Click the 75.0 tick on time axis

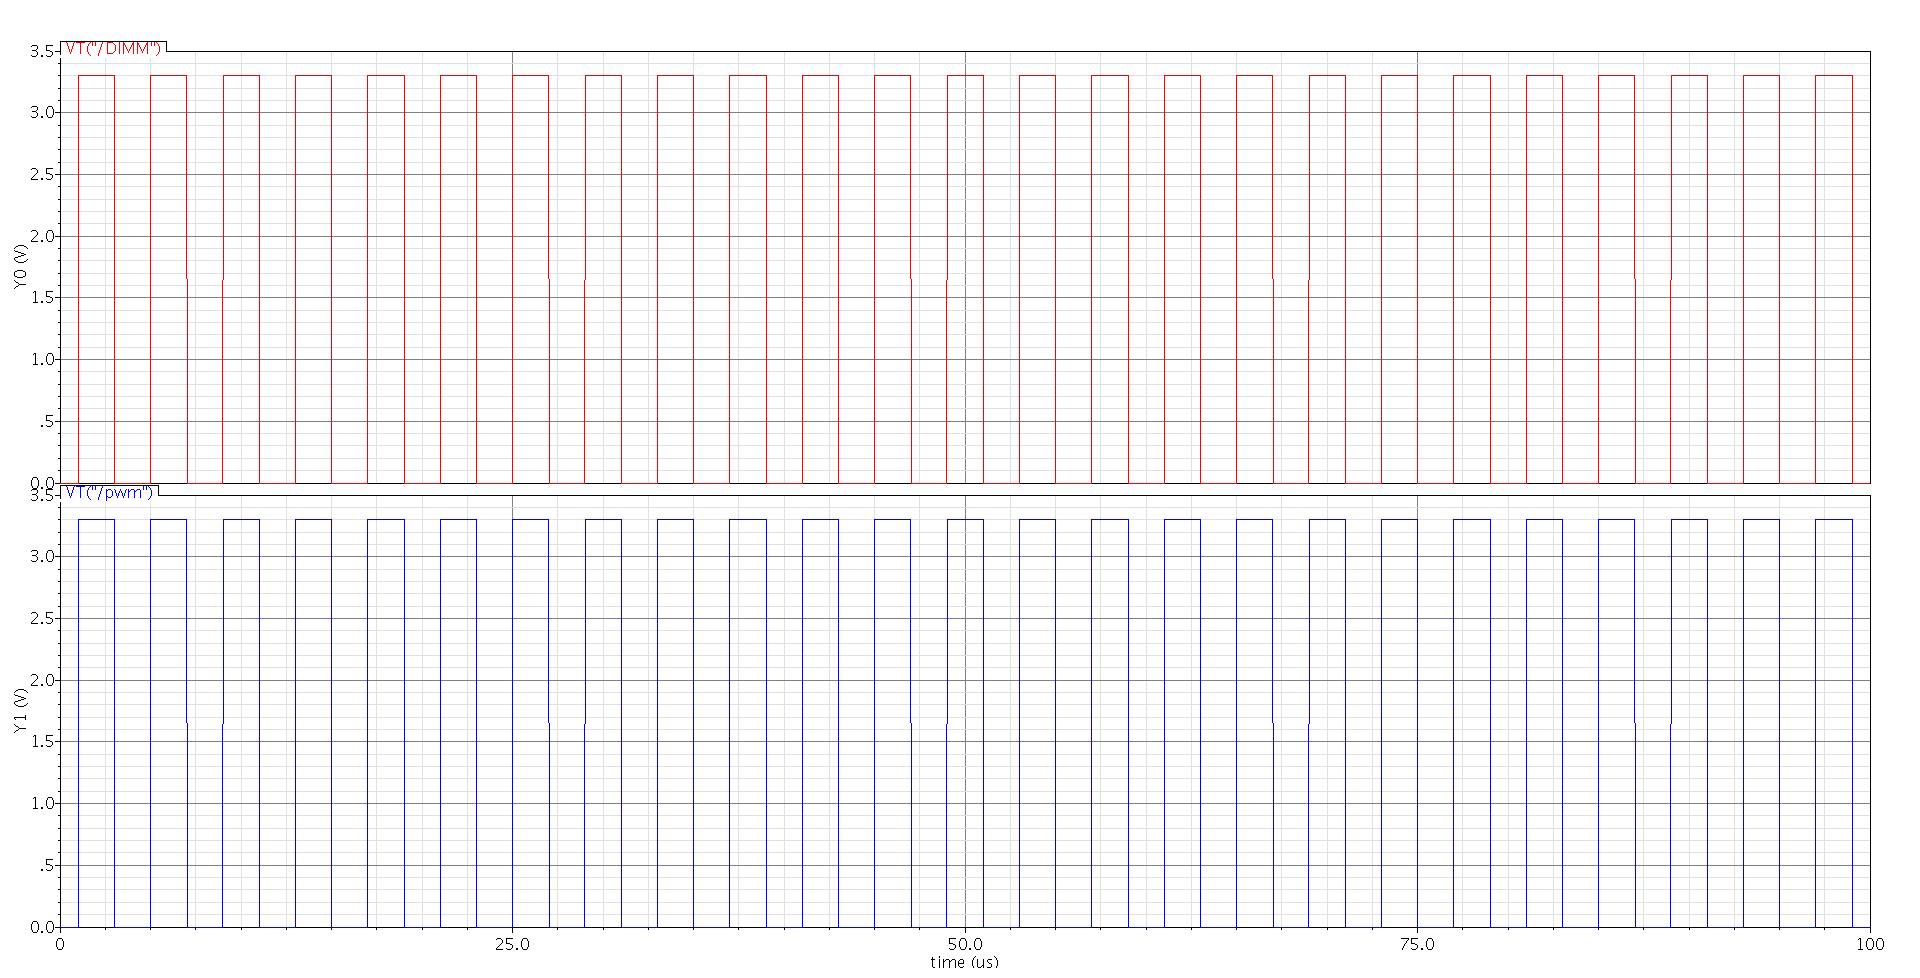pos(1417,944)
